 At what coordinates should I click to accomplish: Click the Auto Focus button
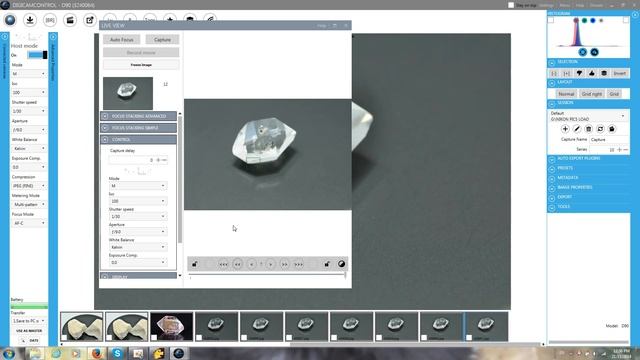pos(122,40)
